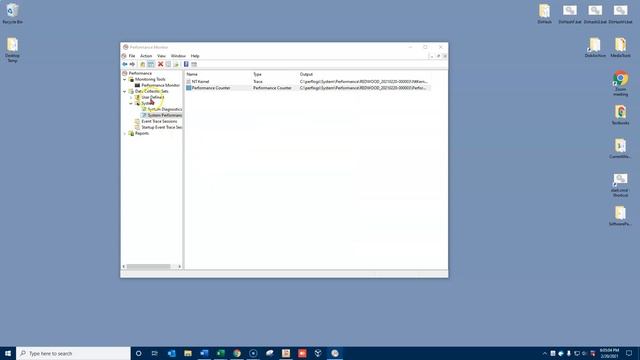Click the Back arrow in Performance Monitor toolbar
The image size is (640, 360).
[x=125, y=64]
